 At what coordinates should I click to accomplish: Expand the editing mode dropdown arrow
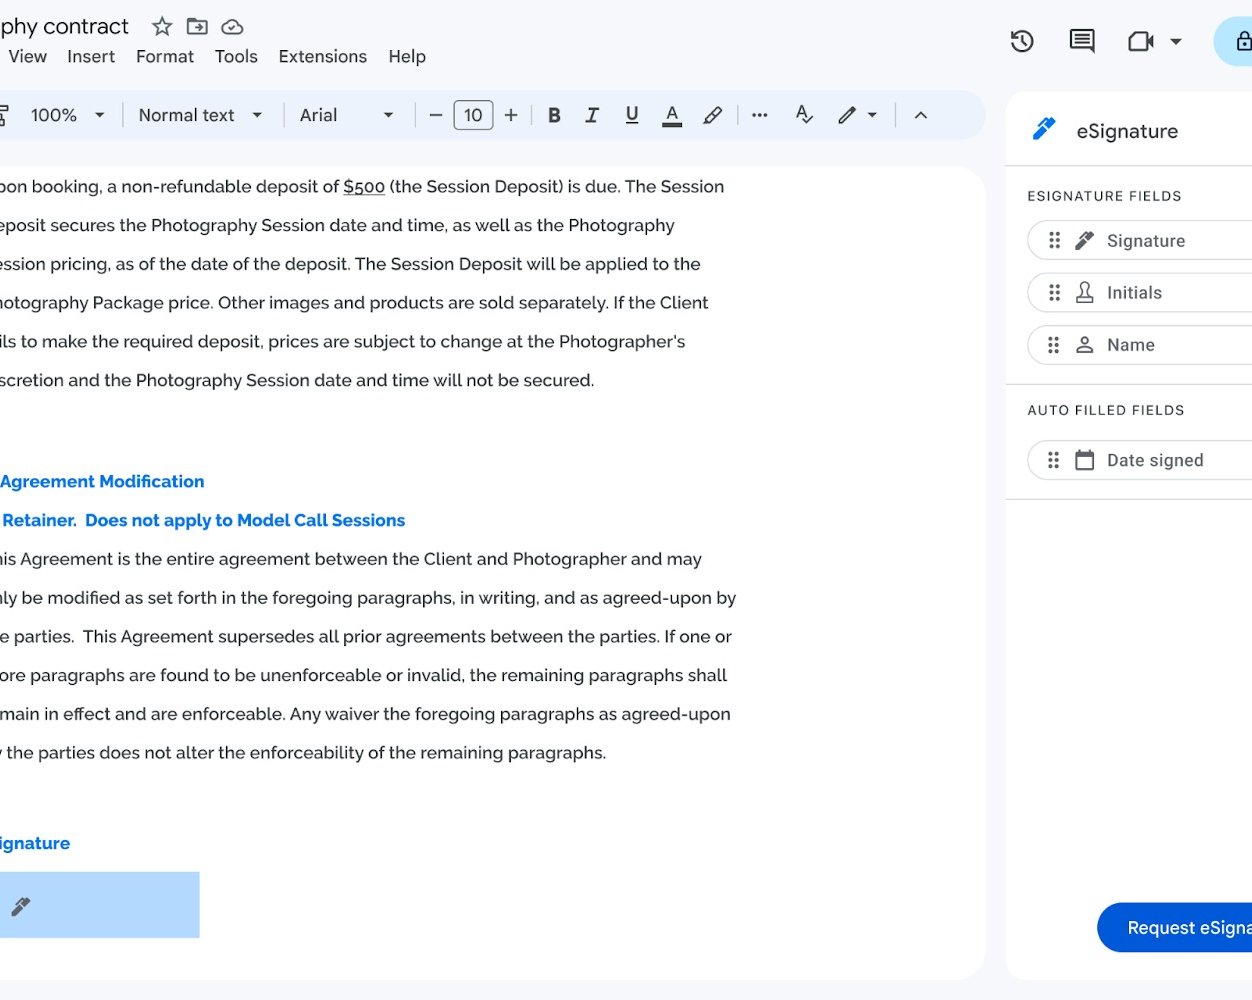pyautogui.click(x=872, y=115)
